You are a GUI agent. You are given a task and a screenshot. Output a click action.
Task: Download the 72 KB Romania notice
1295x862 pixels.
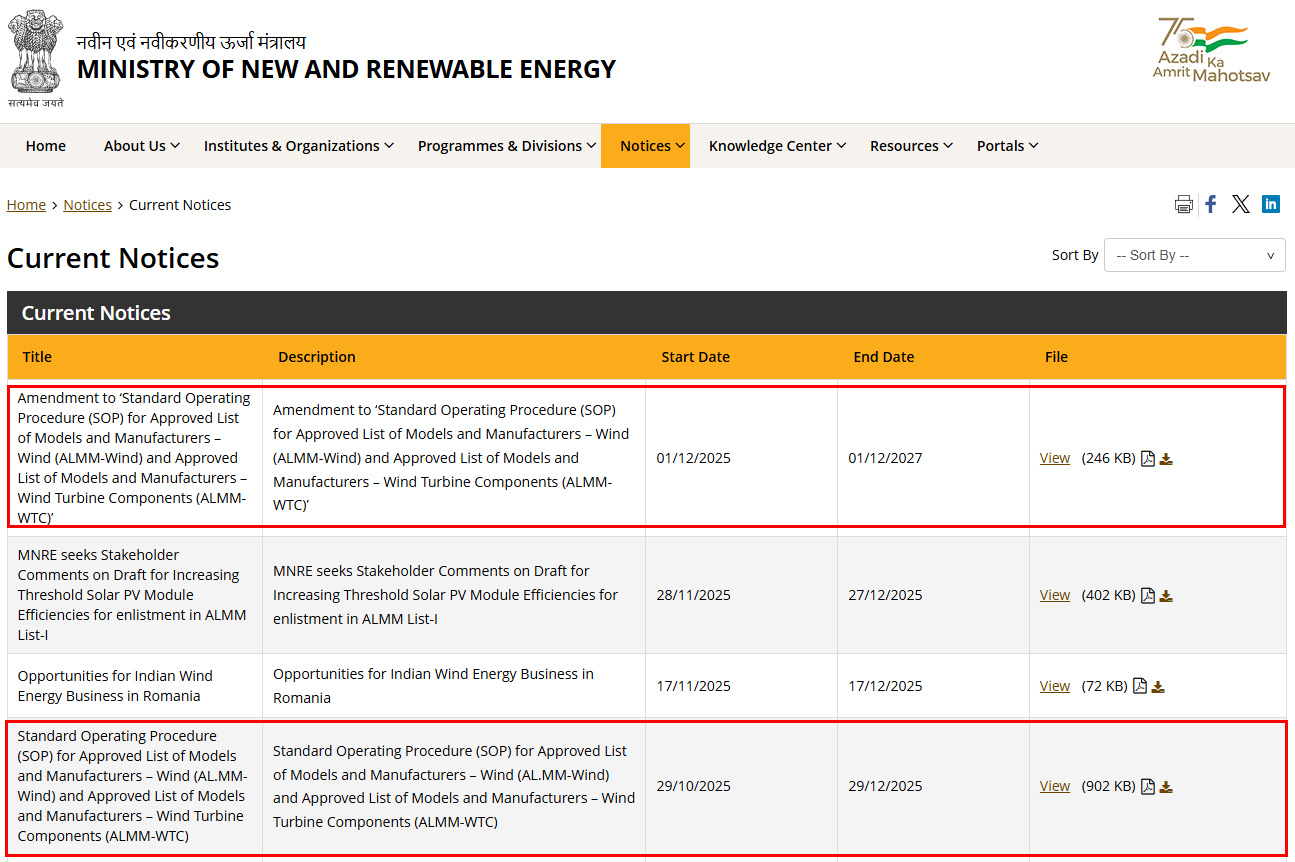[1158, 687]
